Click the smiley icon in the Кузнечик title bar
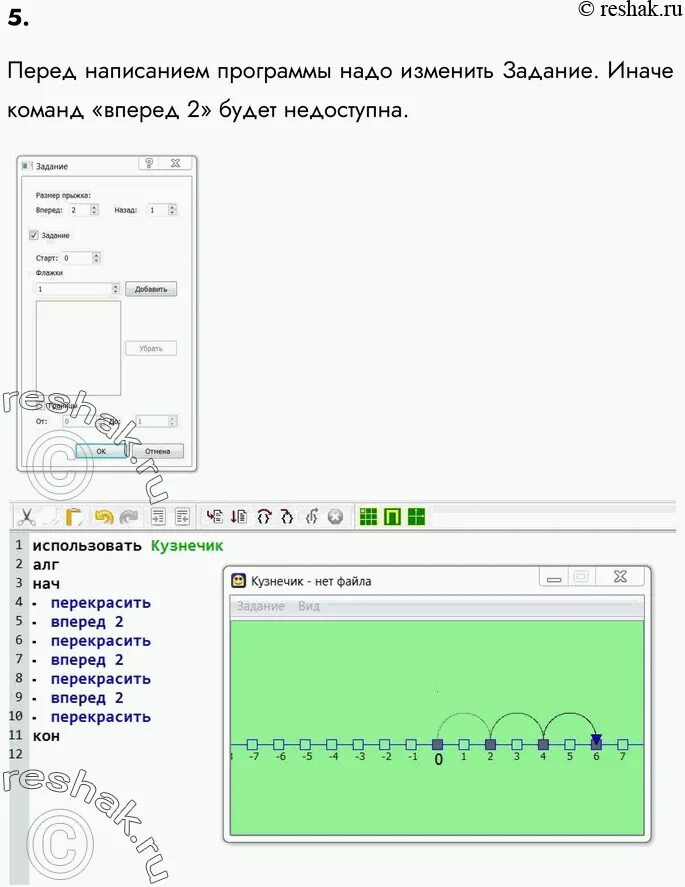 tap(239, 580)
